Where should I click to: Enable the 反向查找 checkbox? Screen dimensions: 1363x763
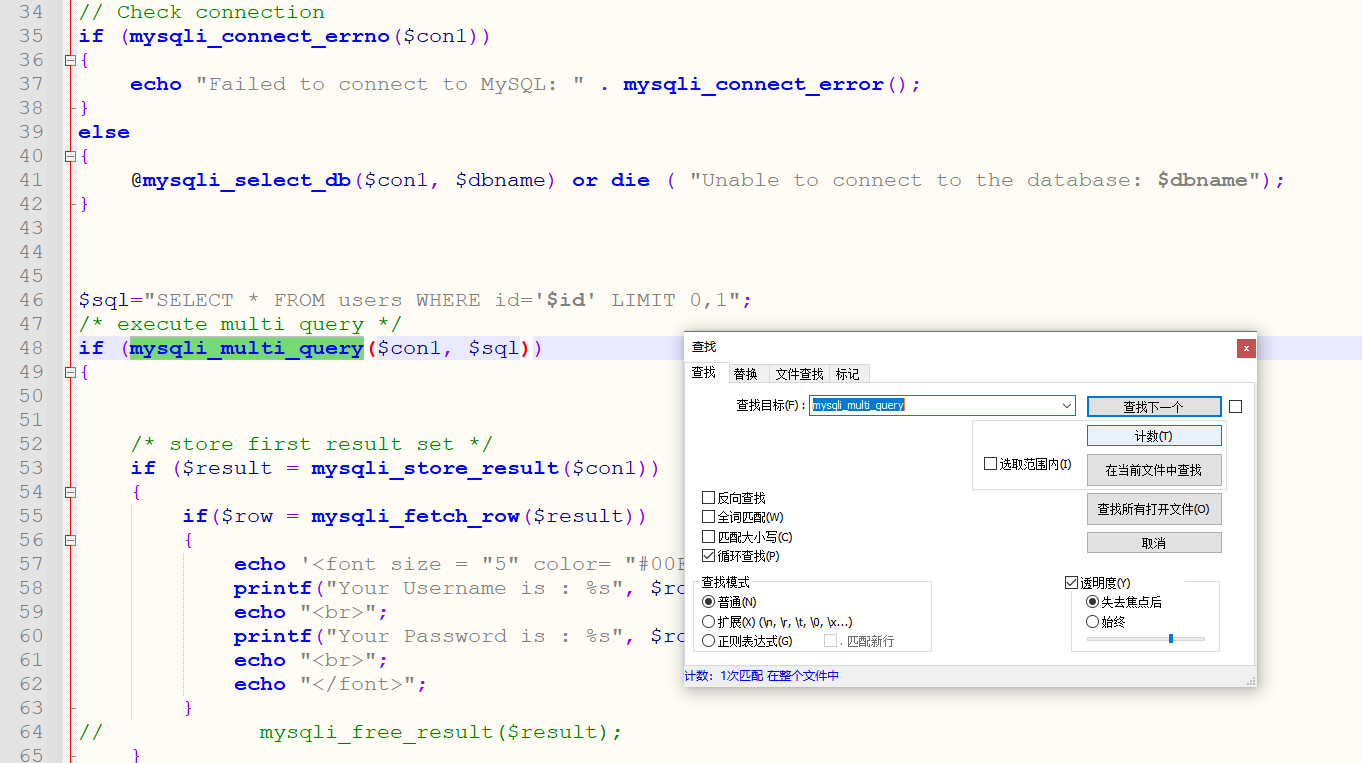(x=709, y=497)
